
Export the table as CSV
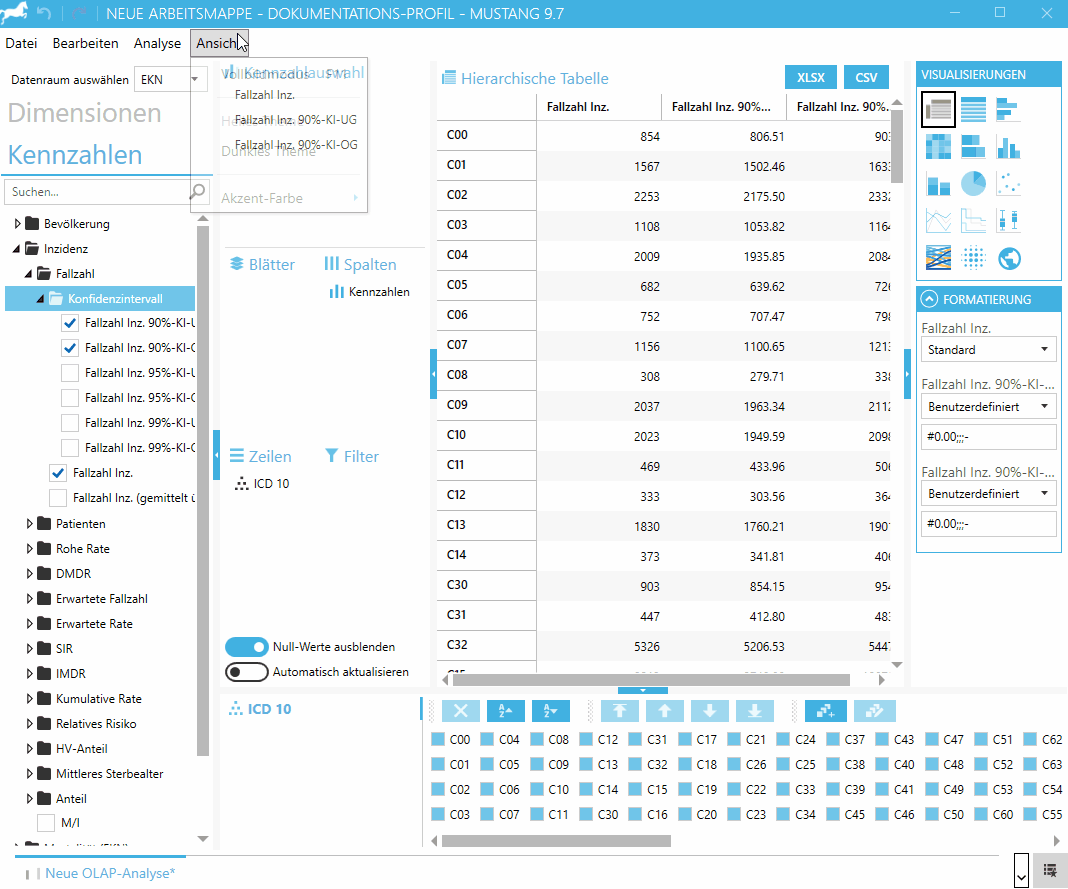866,78
